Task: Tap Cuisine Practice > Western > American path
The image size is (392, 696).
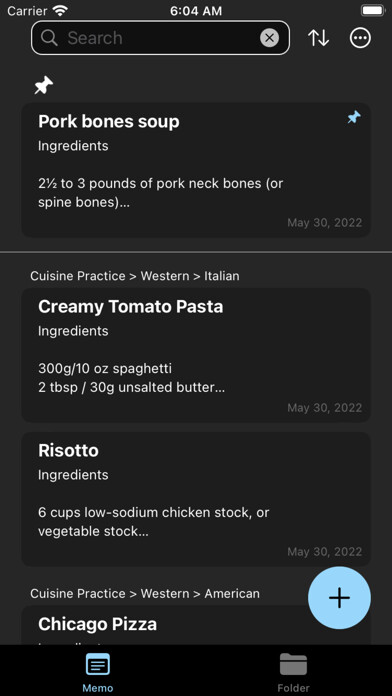Action: [x=145, y=593]
